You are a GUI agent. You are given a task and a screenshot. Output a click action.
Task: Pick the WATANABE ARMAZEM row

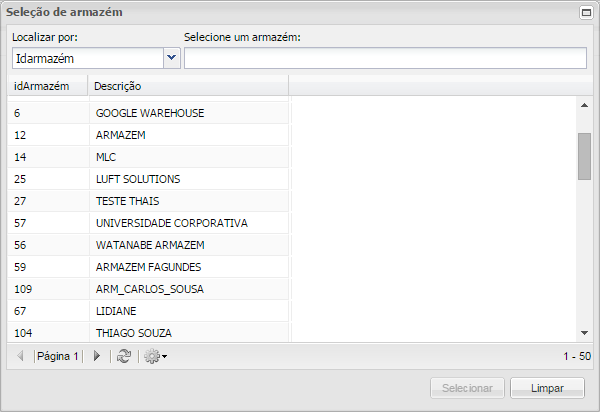coord(150,245)
